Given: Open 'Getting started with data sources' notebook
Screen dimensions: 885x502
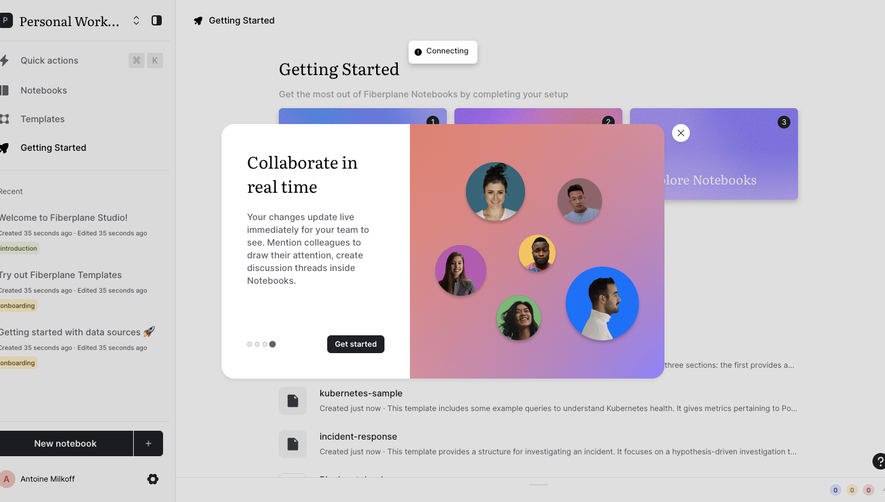Looking at the screenshot, I should 77,332.
